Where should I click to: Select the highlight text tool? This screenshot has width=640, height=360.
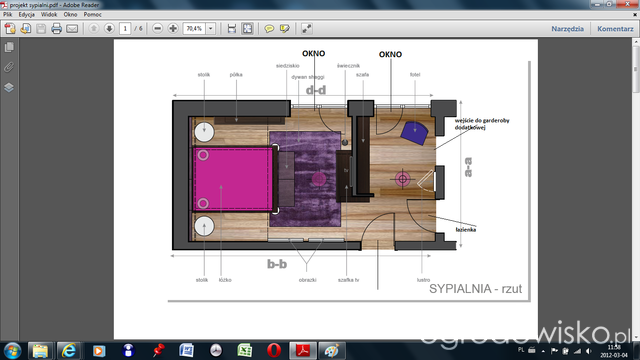pos(284,29)
